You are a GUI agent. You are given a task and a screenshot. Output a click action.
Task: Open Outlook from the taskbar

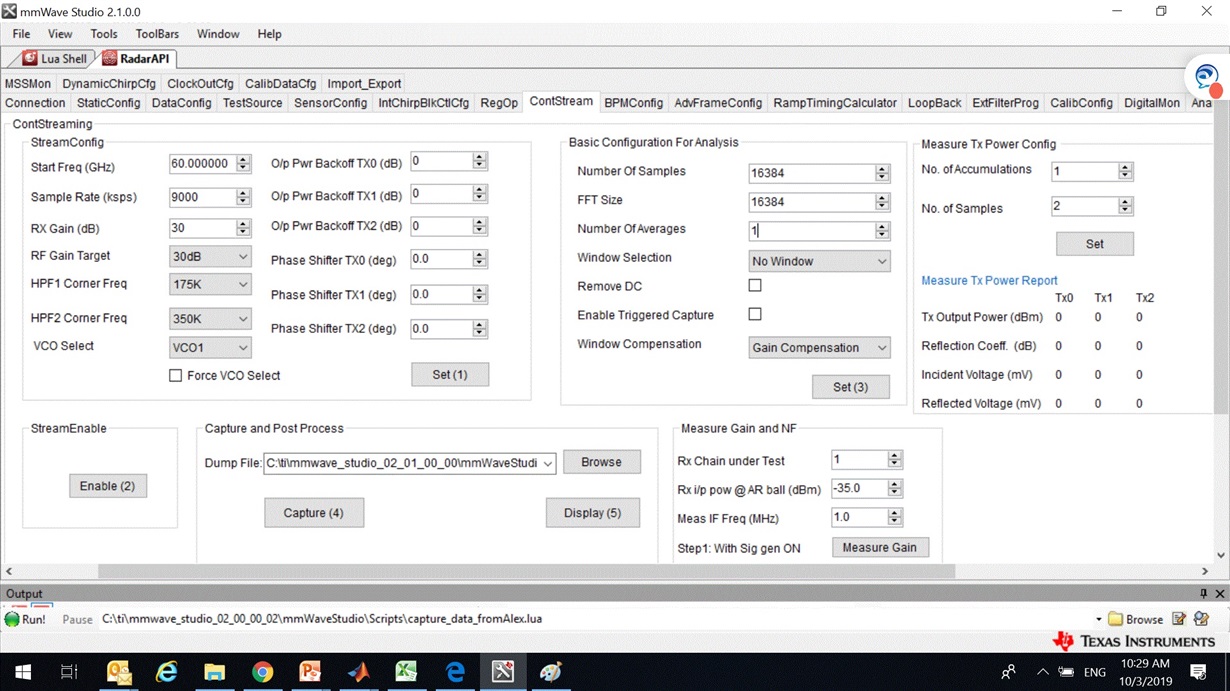click(x=119, y=672)
